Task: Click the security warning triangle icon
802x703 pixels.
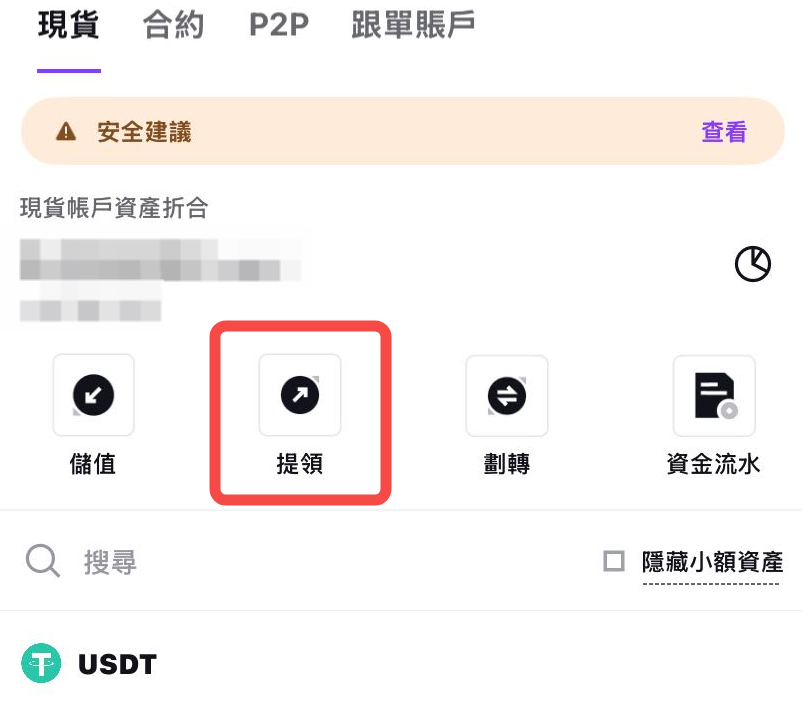Action: (66, 131)
